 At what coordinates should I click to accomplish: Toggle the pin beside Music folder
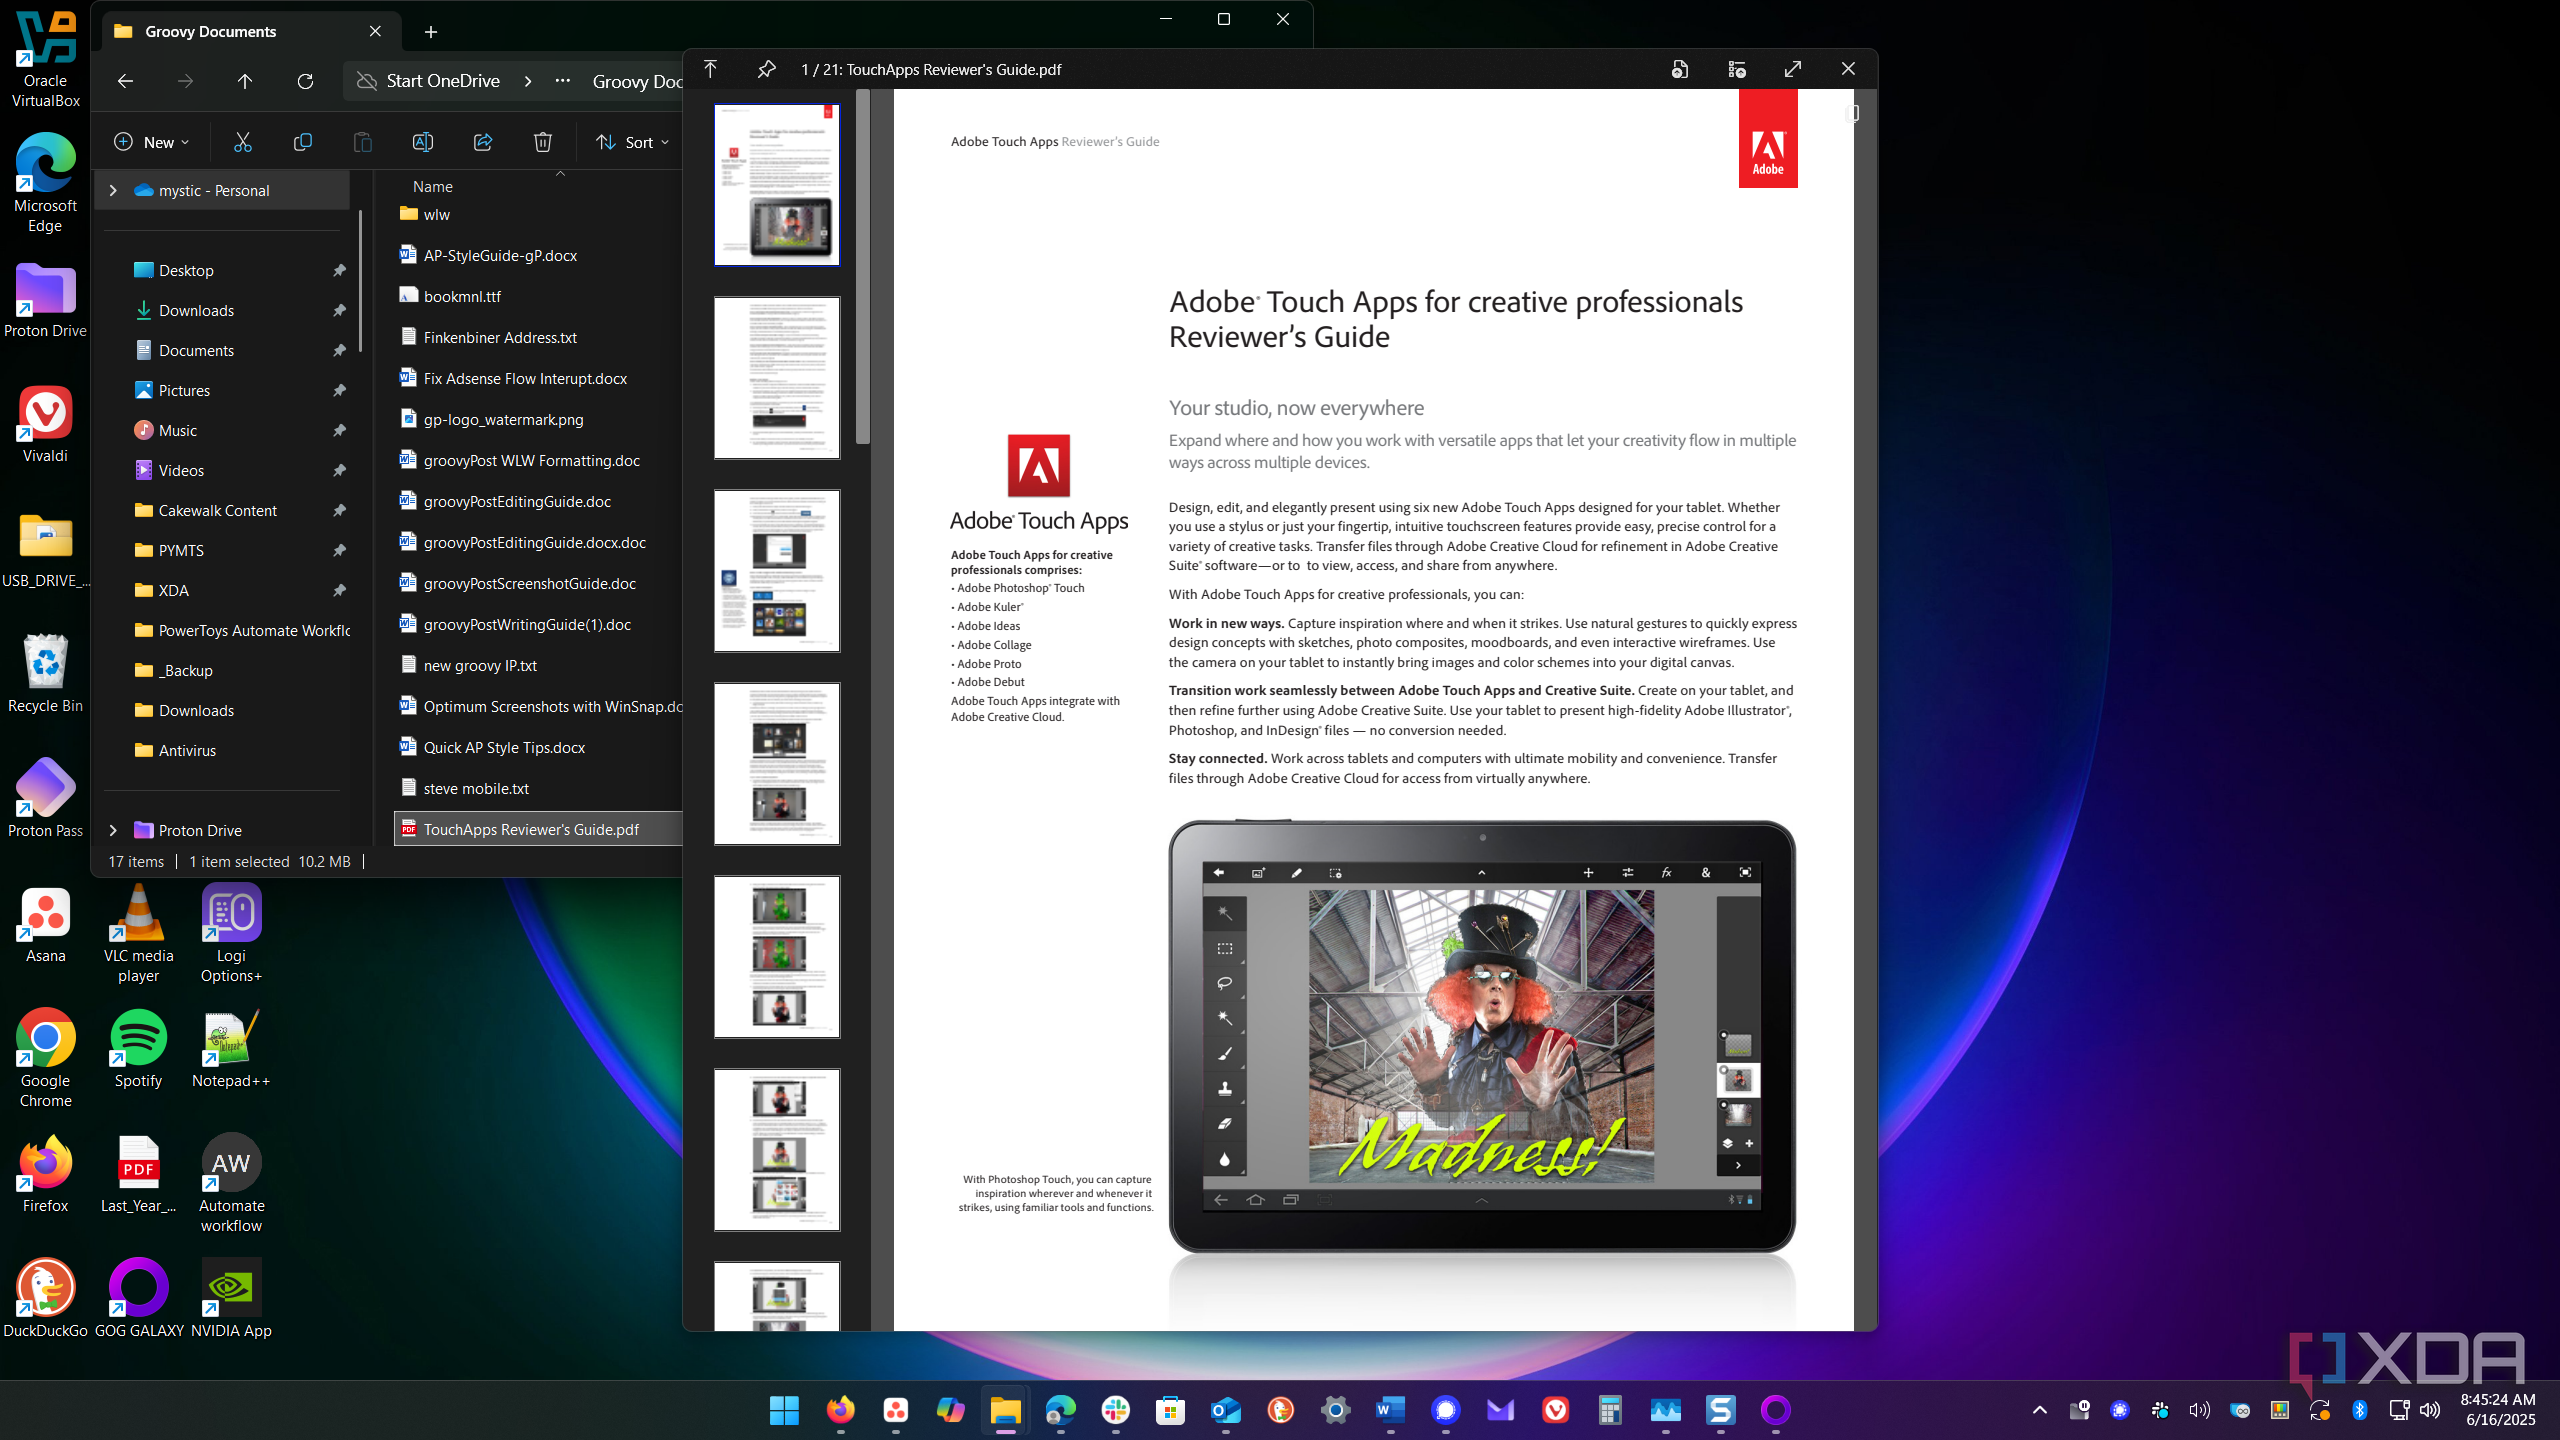point(339,430)
